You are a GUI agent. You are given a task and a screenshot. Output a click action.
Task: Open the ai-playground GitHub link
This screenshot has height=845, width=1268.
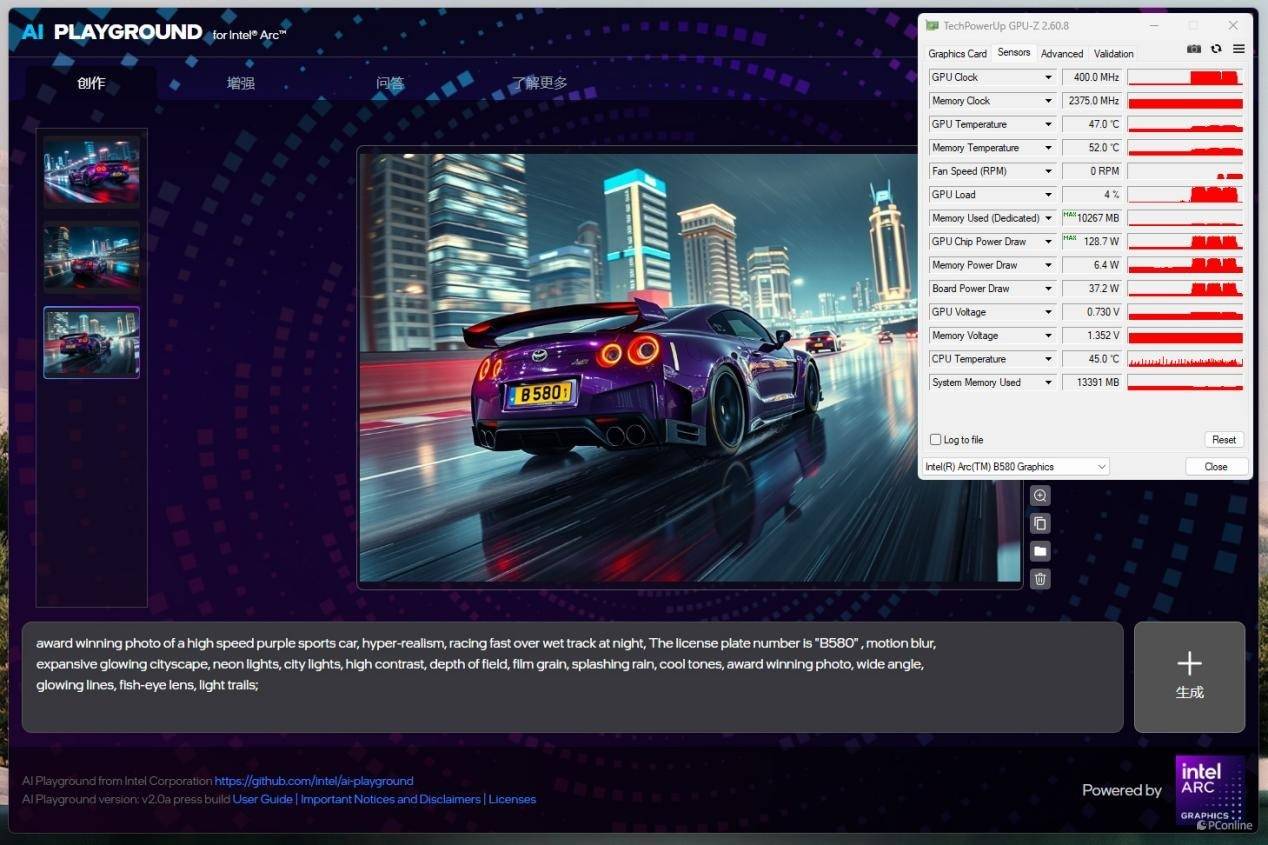(x=314, y=781)
